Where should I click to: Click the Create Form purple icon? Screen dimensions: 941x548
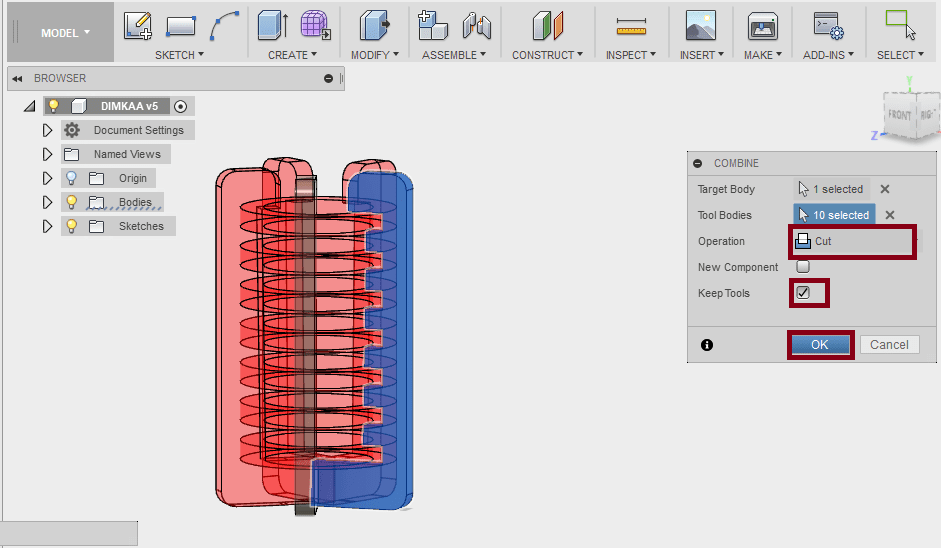tap(316, 25)
